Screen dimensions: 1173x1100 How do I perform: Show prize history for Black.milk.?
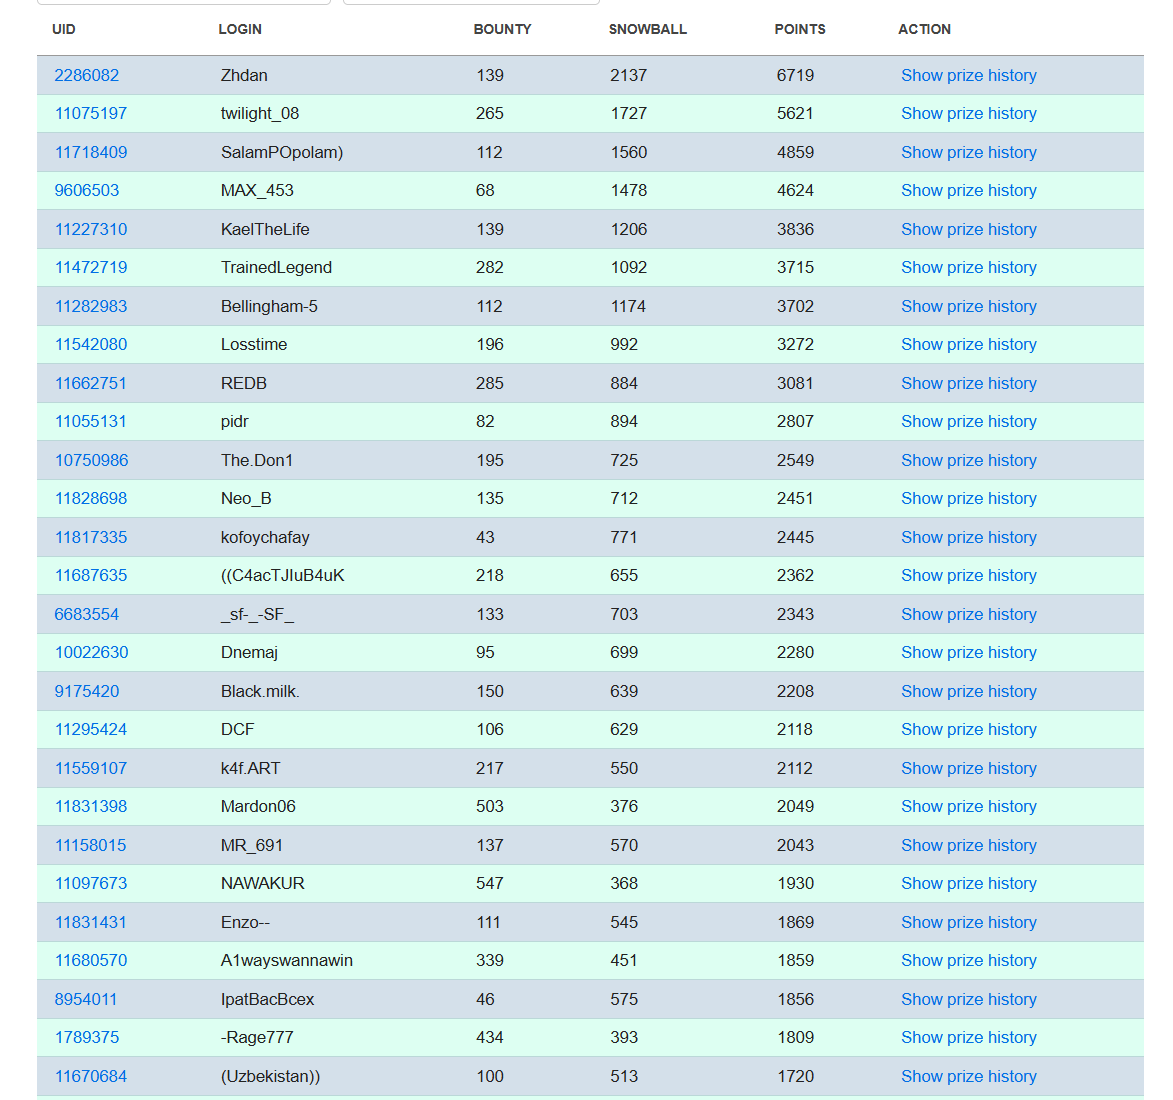968,691
